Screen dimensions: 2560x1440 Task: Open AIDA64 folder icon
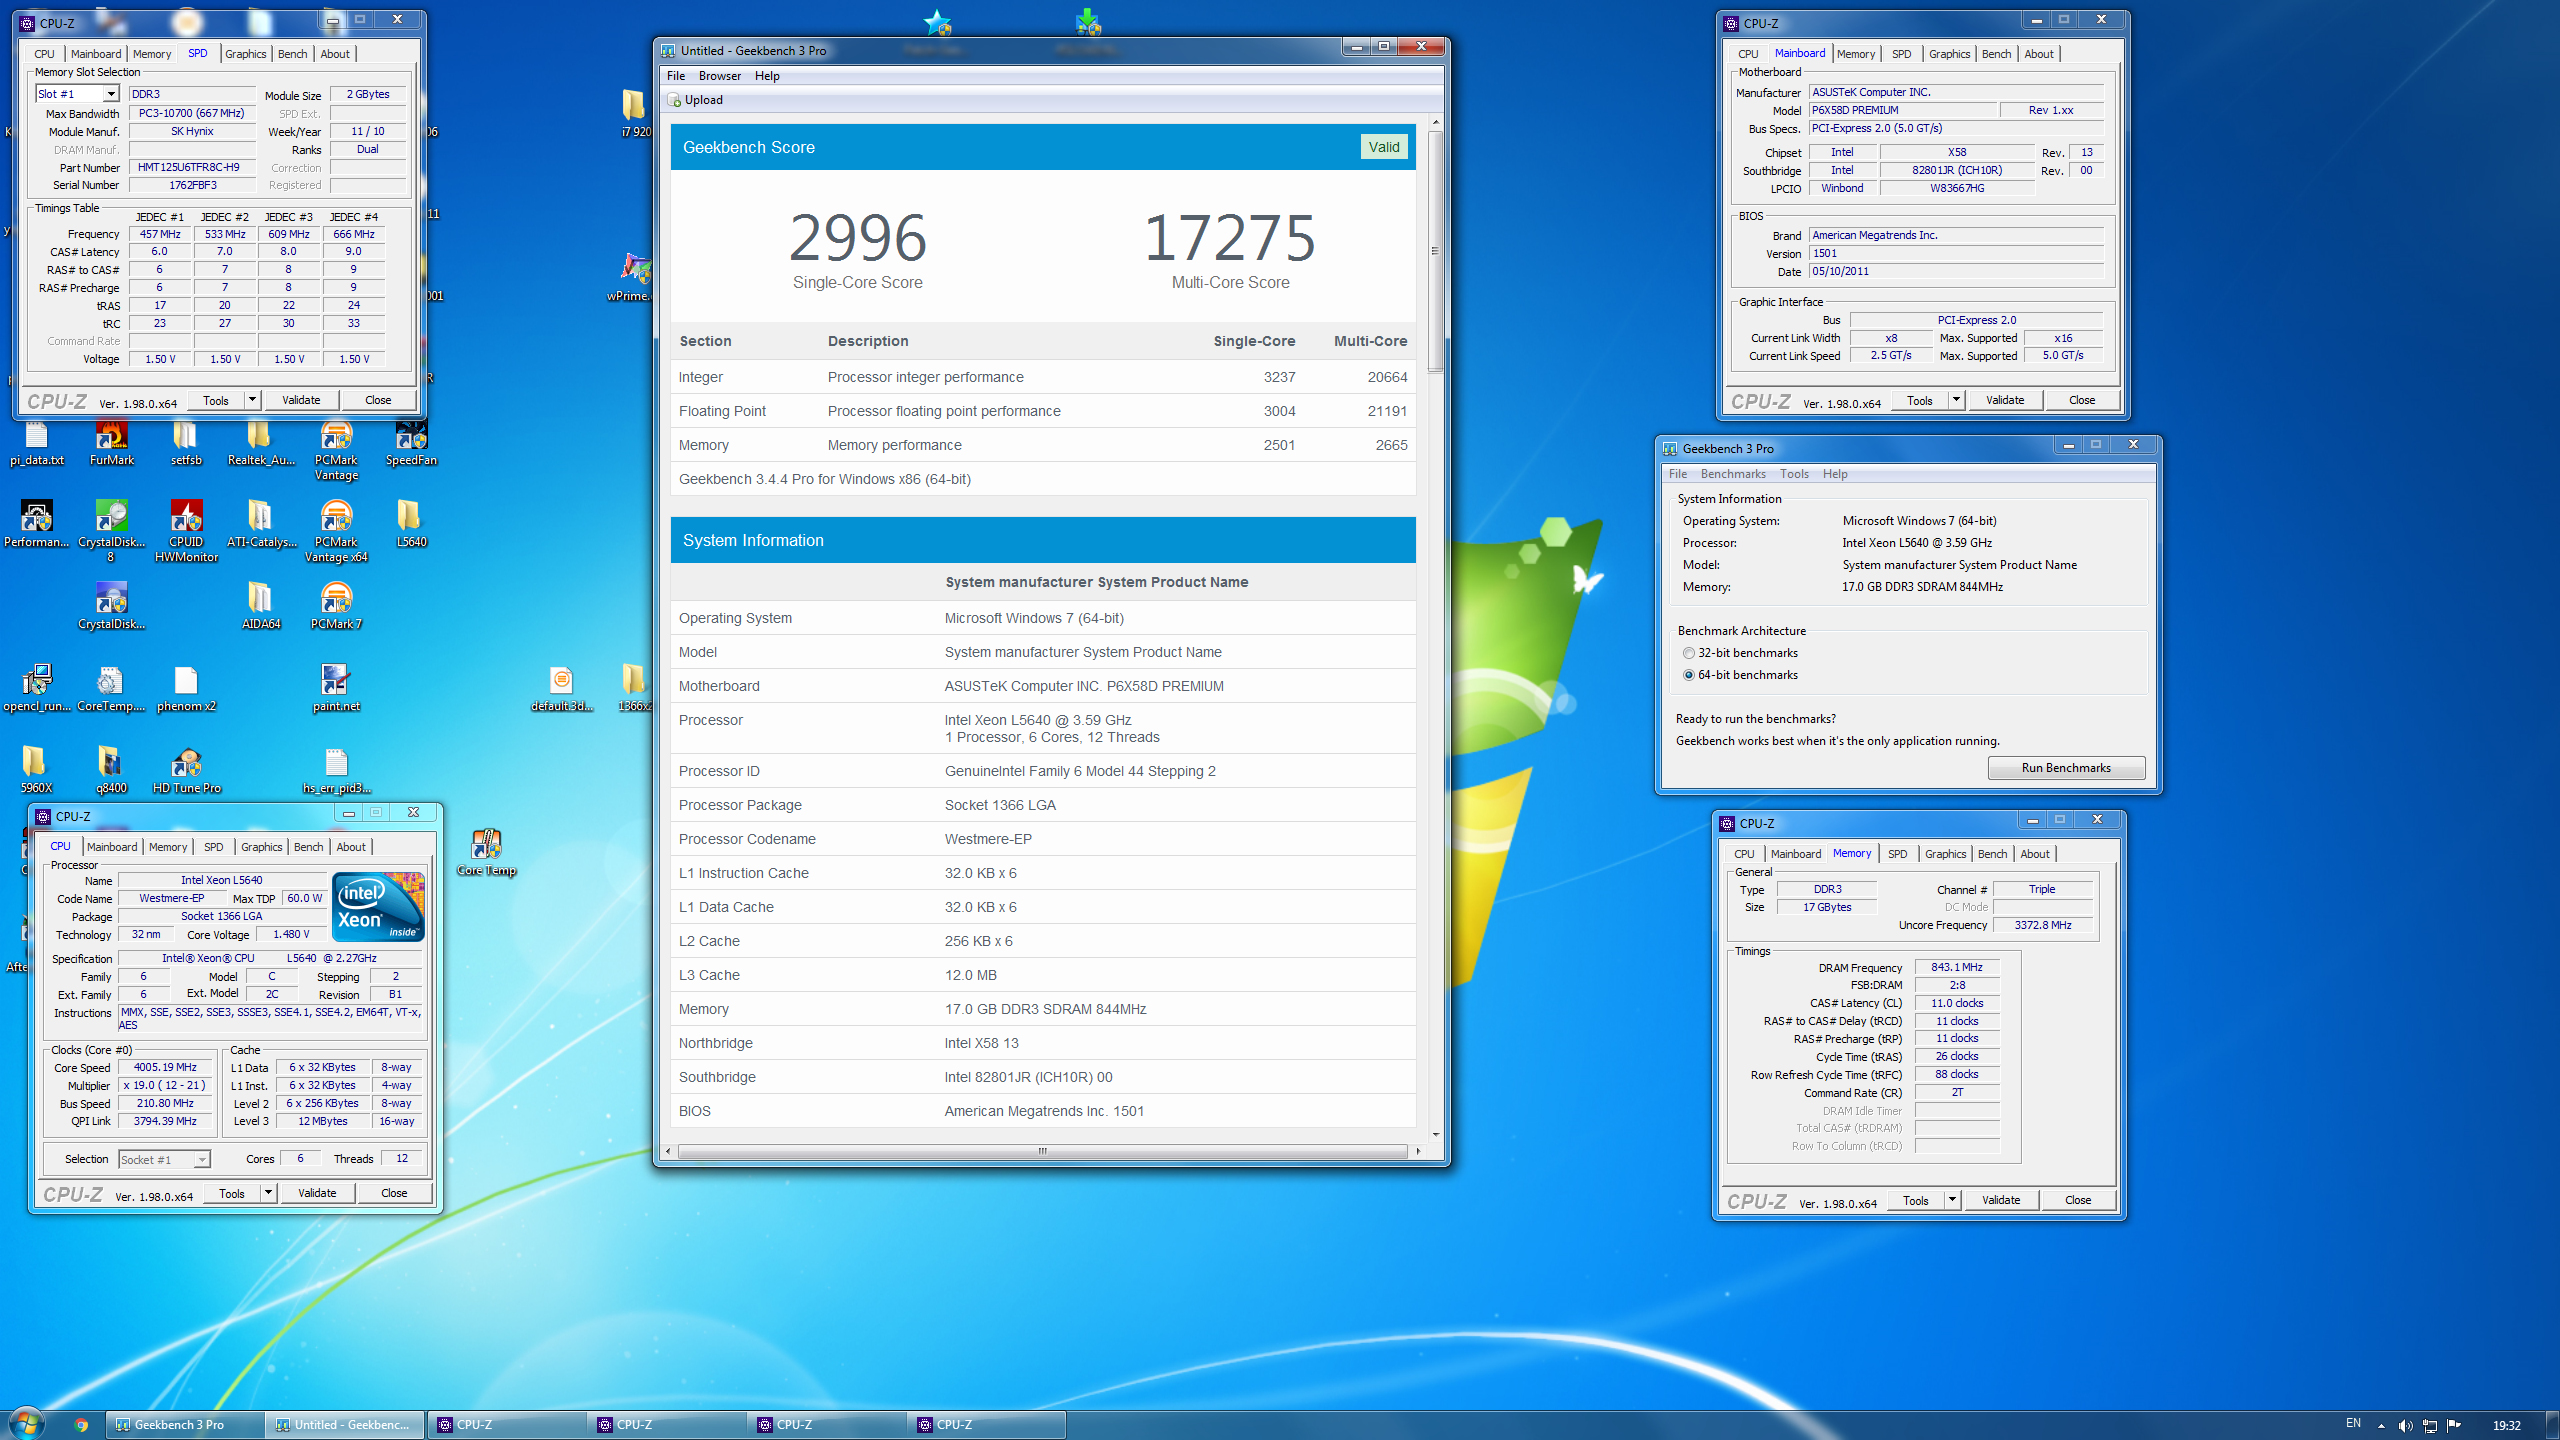click(x=261, y=607)
